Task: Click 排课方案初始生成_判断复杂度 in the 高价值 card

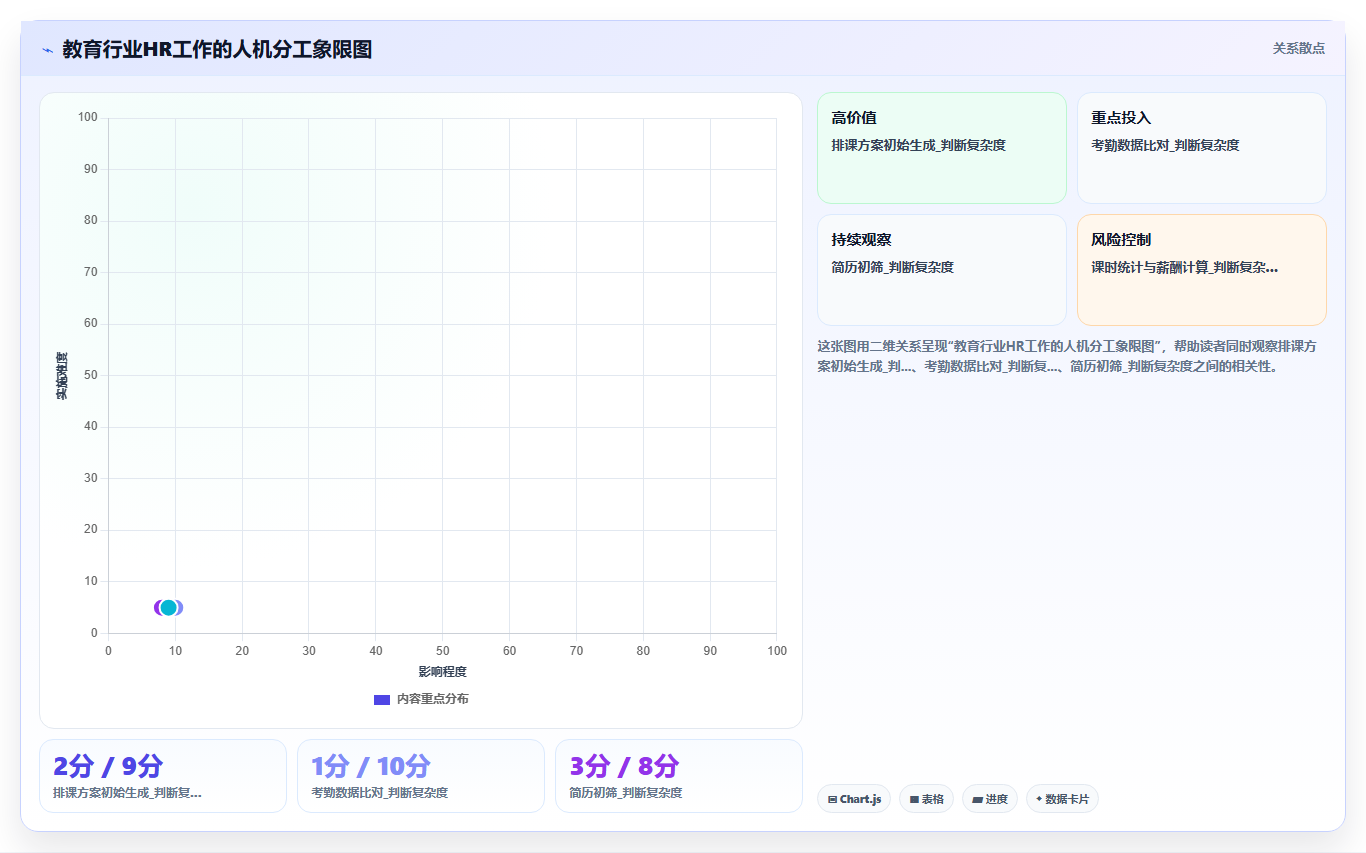Action: pos(918,145)
